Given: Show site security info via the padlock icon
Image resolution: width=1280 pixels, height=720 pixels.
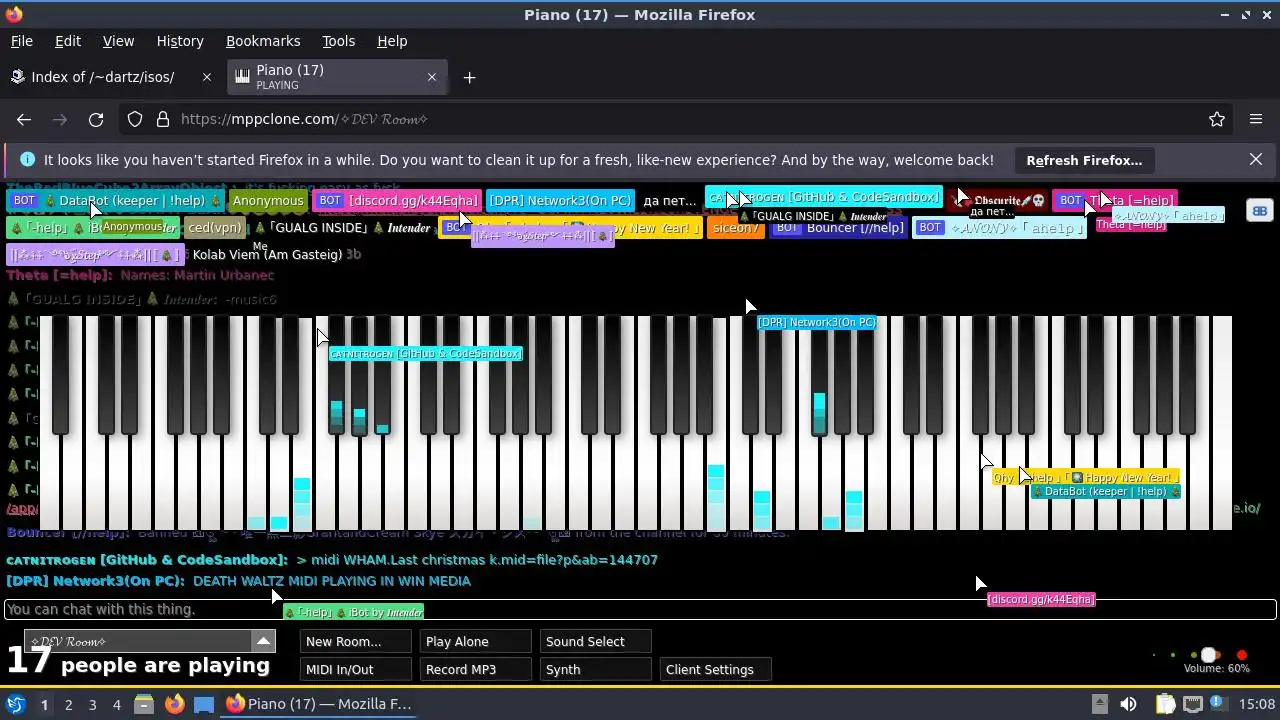Looking at the screenshot, I should 162,119.
